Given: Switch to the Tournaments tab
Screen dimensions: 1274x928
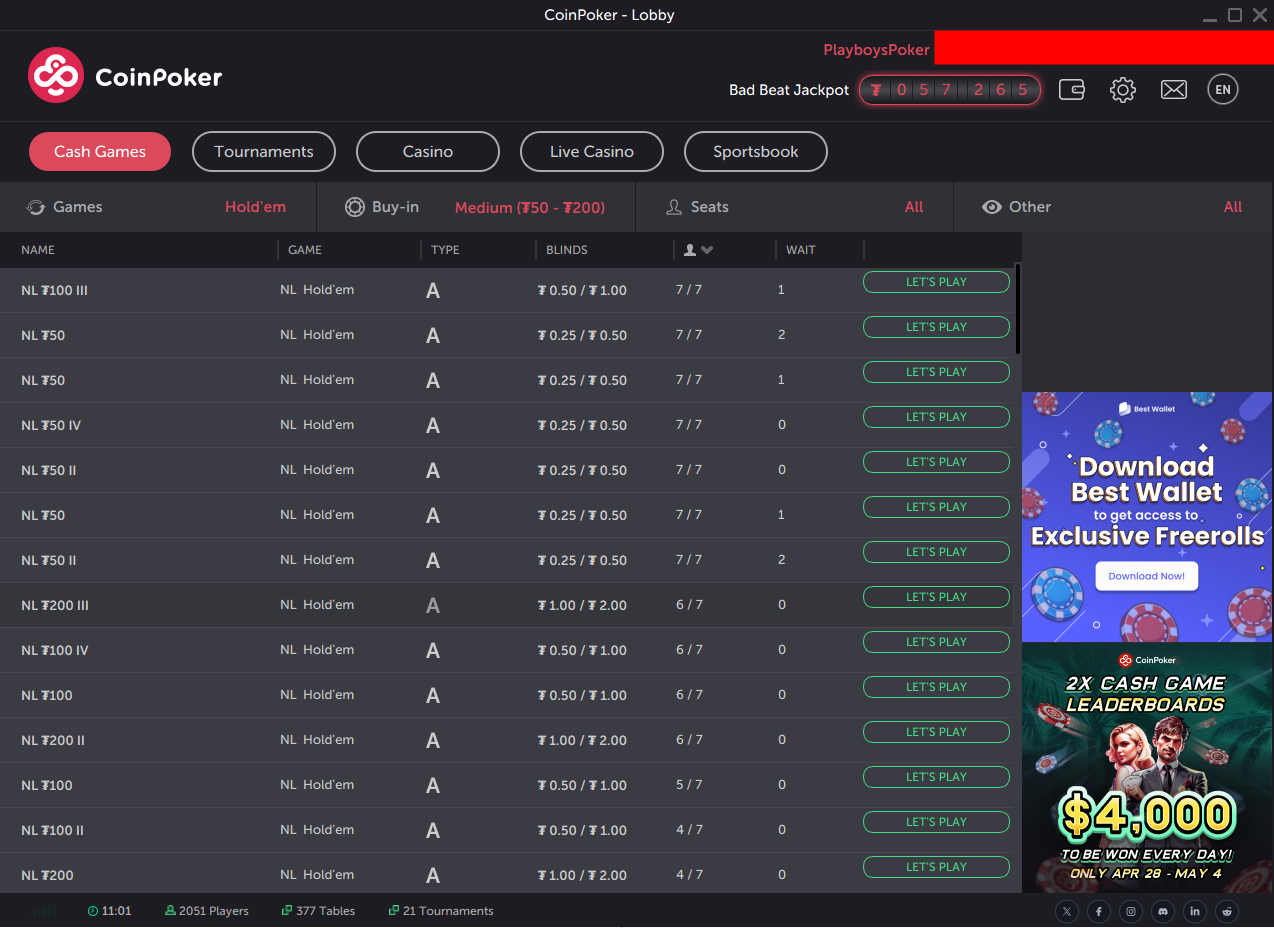Looking at the screenshot, I should pos(264,152).
